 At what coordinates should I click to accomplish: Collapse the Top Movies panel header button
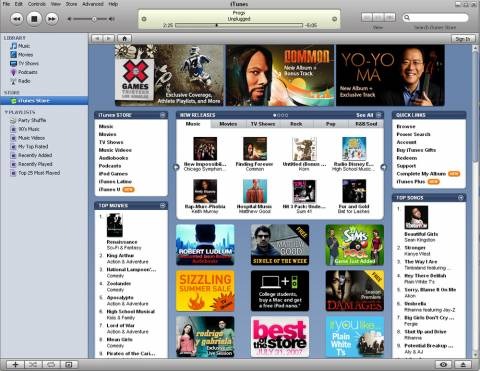click(x=163, y=206)
